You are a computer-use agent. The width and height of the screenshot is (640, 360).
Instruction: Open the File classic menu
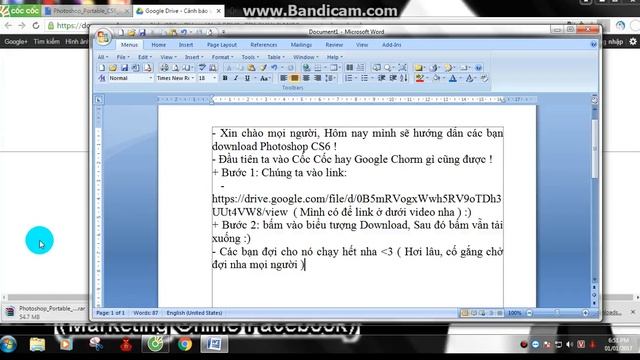click(122, 57)
